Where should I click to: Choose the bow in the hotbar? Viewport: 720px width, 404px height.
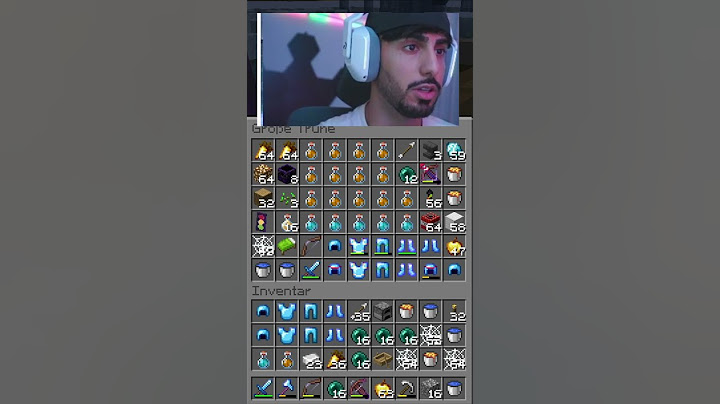point(311,388)
